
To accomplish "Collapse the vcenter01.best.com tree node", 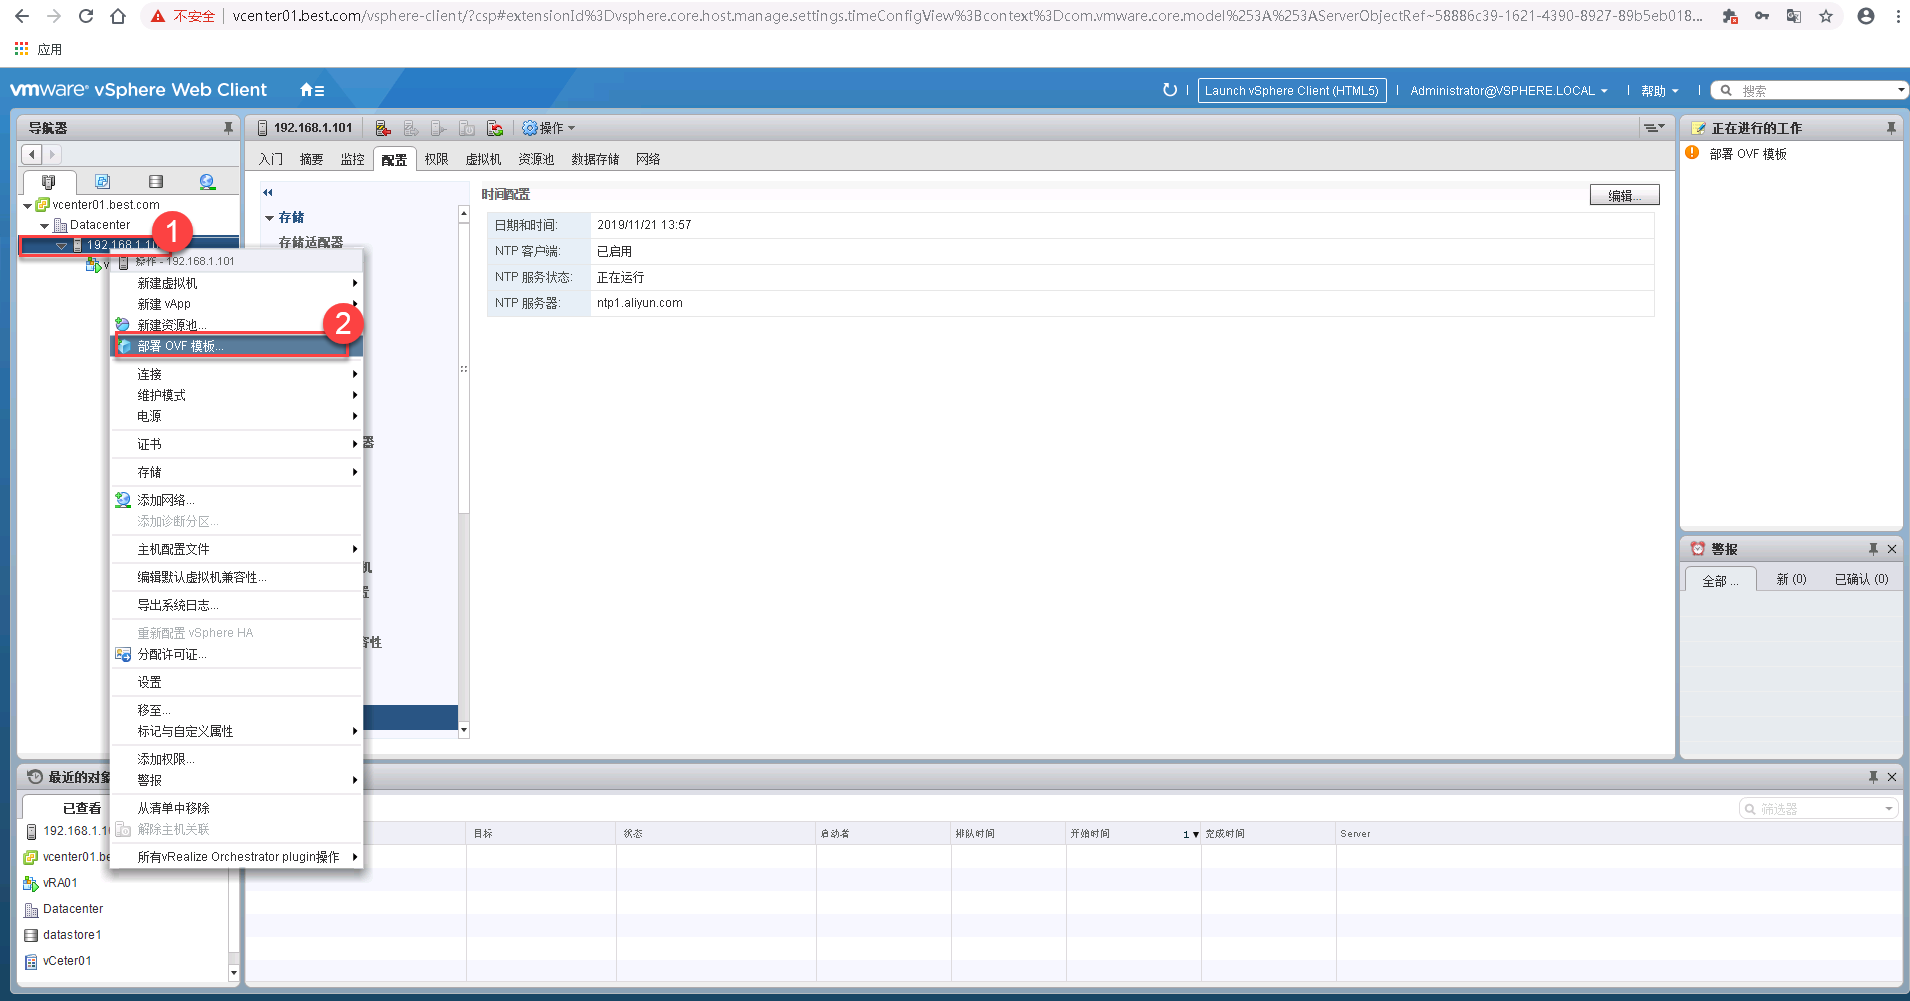I will 27,205.
